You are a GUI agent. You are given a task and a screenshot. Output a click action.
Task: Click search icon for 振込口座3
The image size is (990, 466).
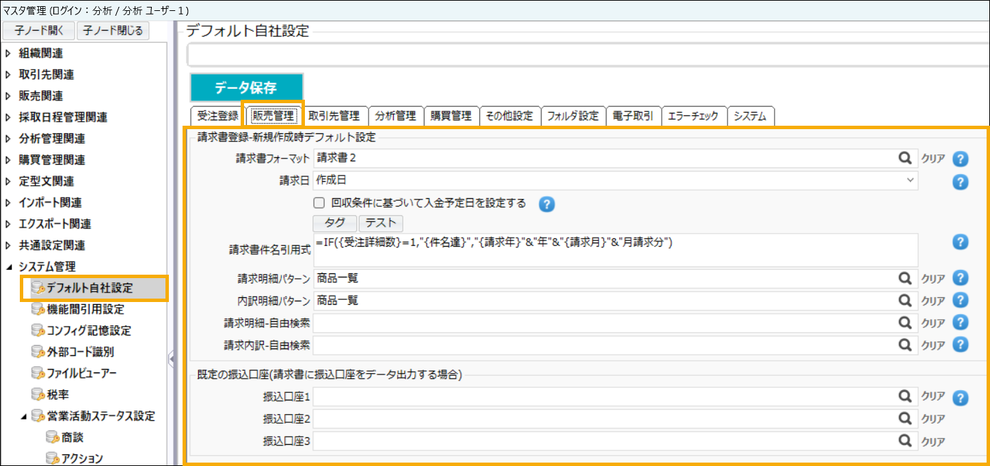905,440
